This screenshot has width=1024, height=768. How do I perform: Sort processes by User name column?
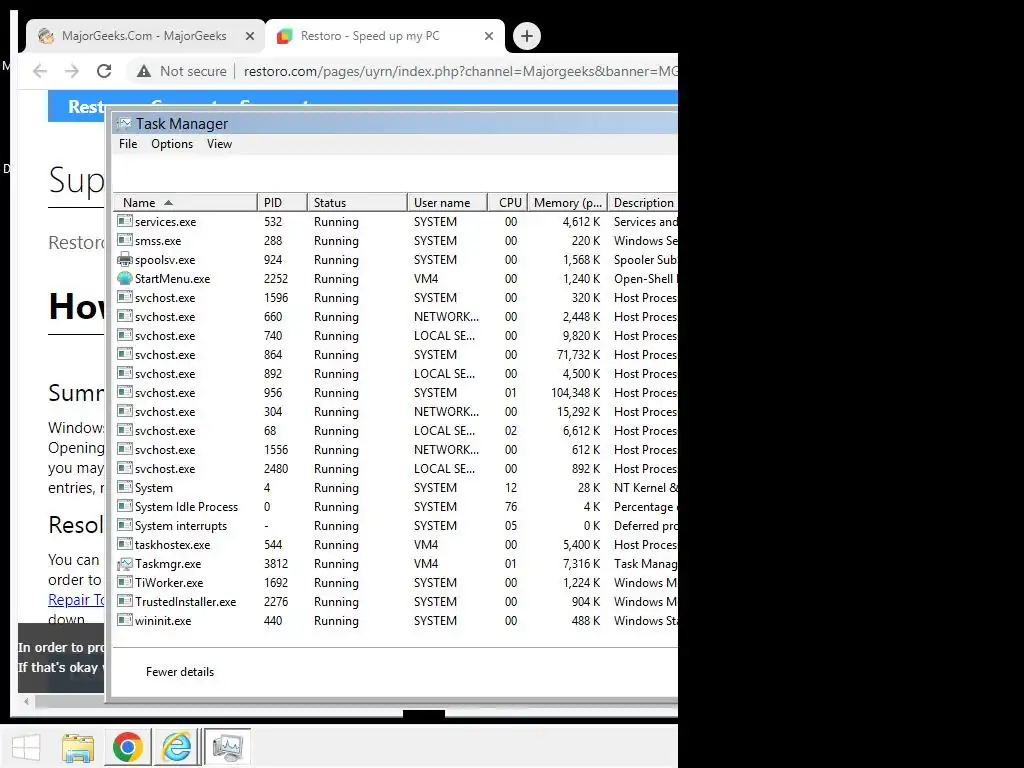click(447, 202)
